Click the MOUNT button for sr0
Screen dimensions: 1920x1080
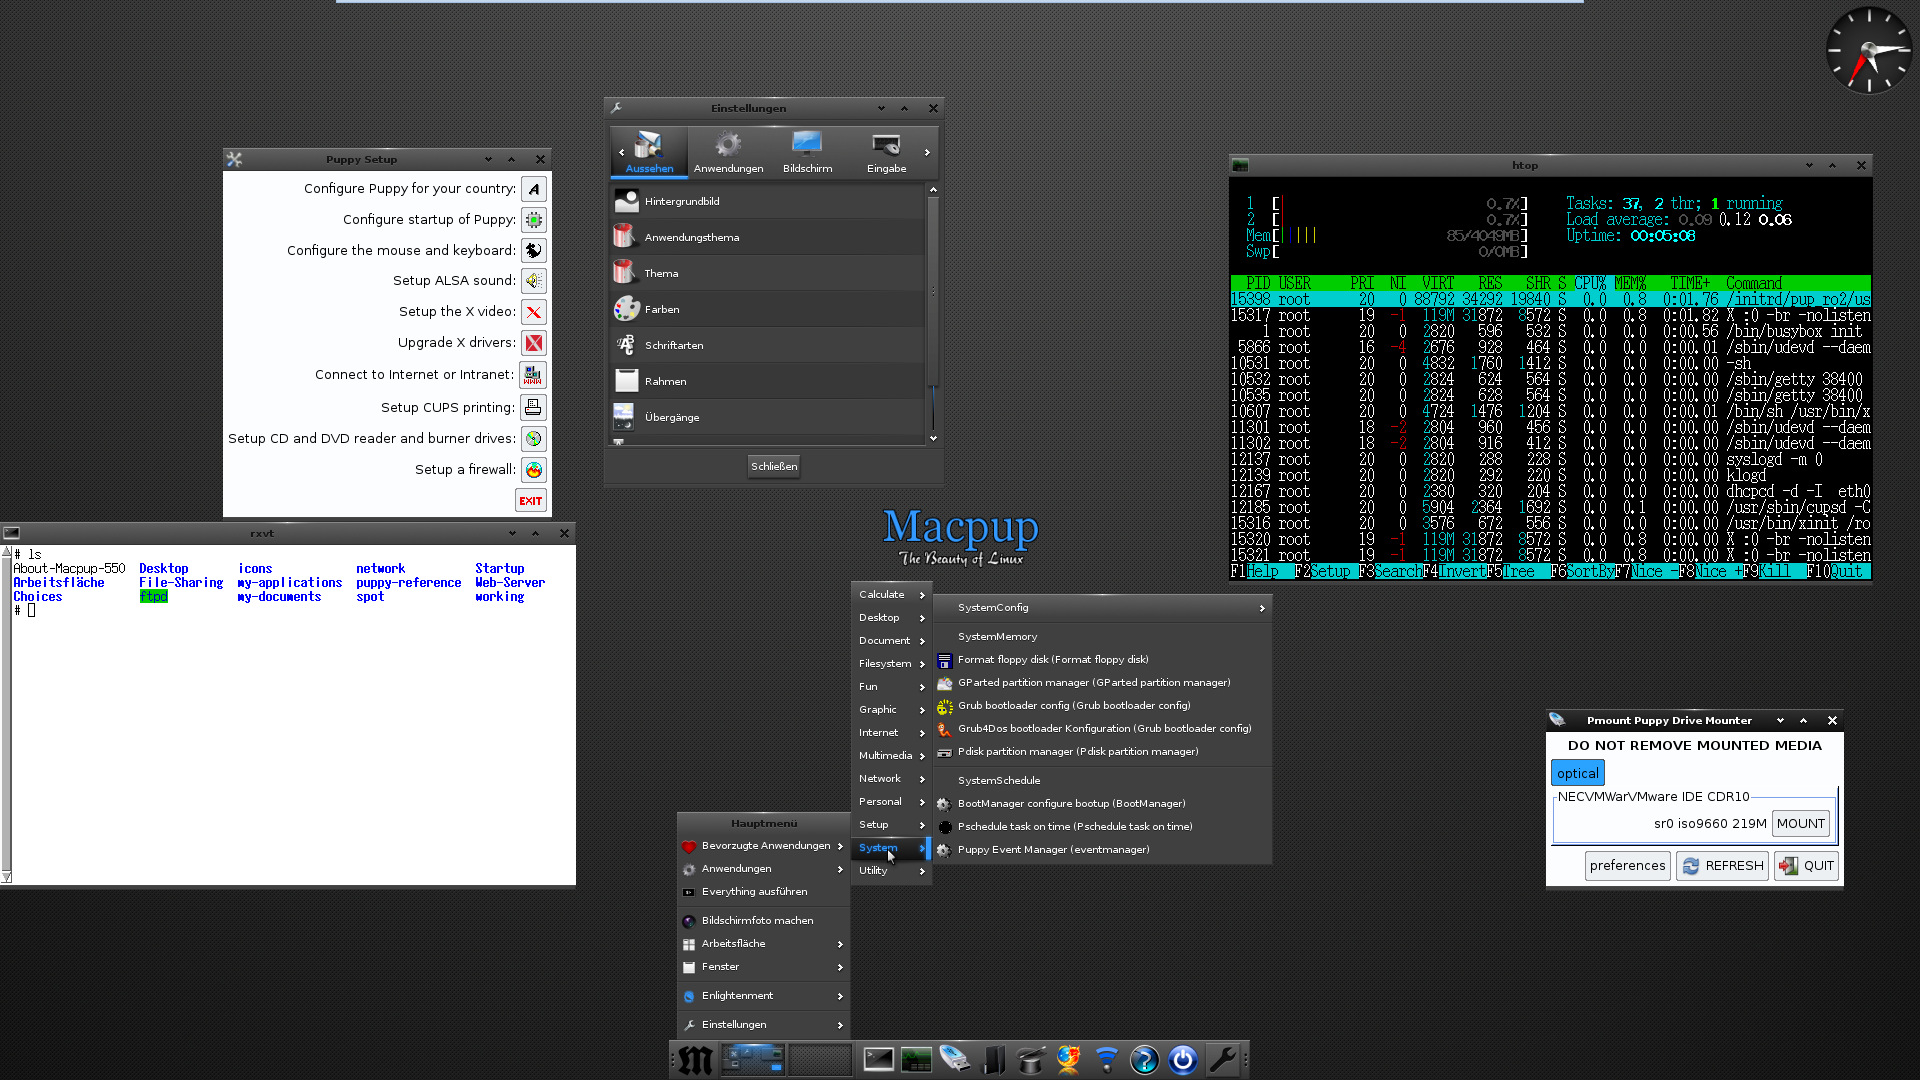pos(1800,823)
